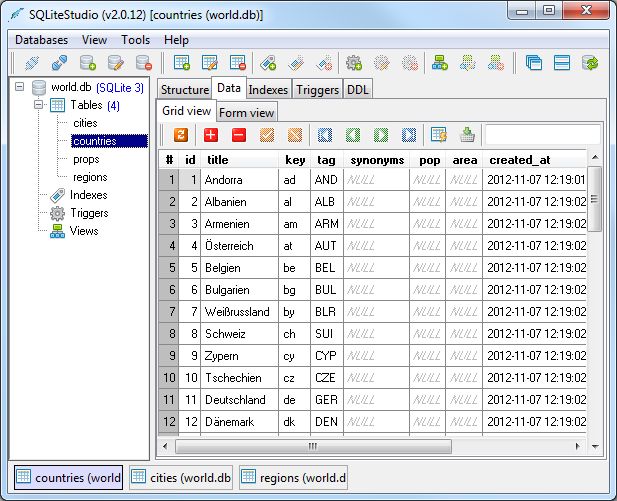Click the export table data icon

coord(467,135)
